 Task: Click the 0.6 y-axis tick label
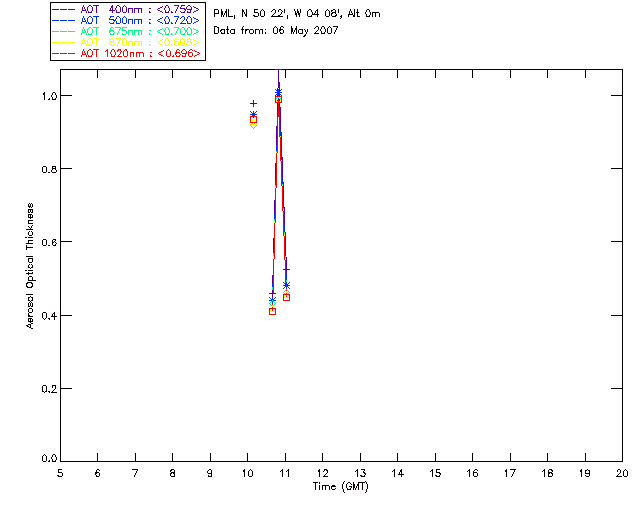(x=49, y=242)
